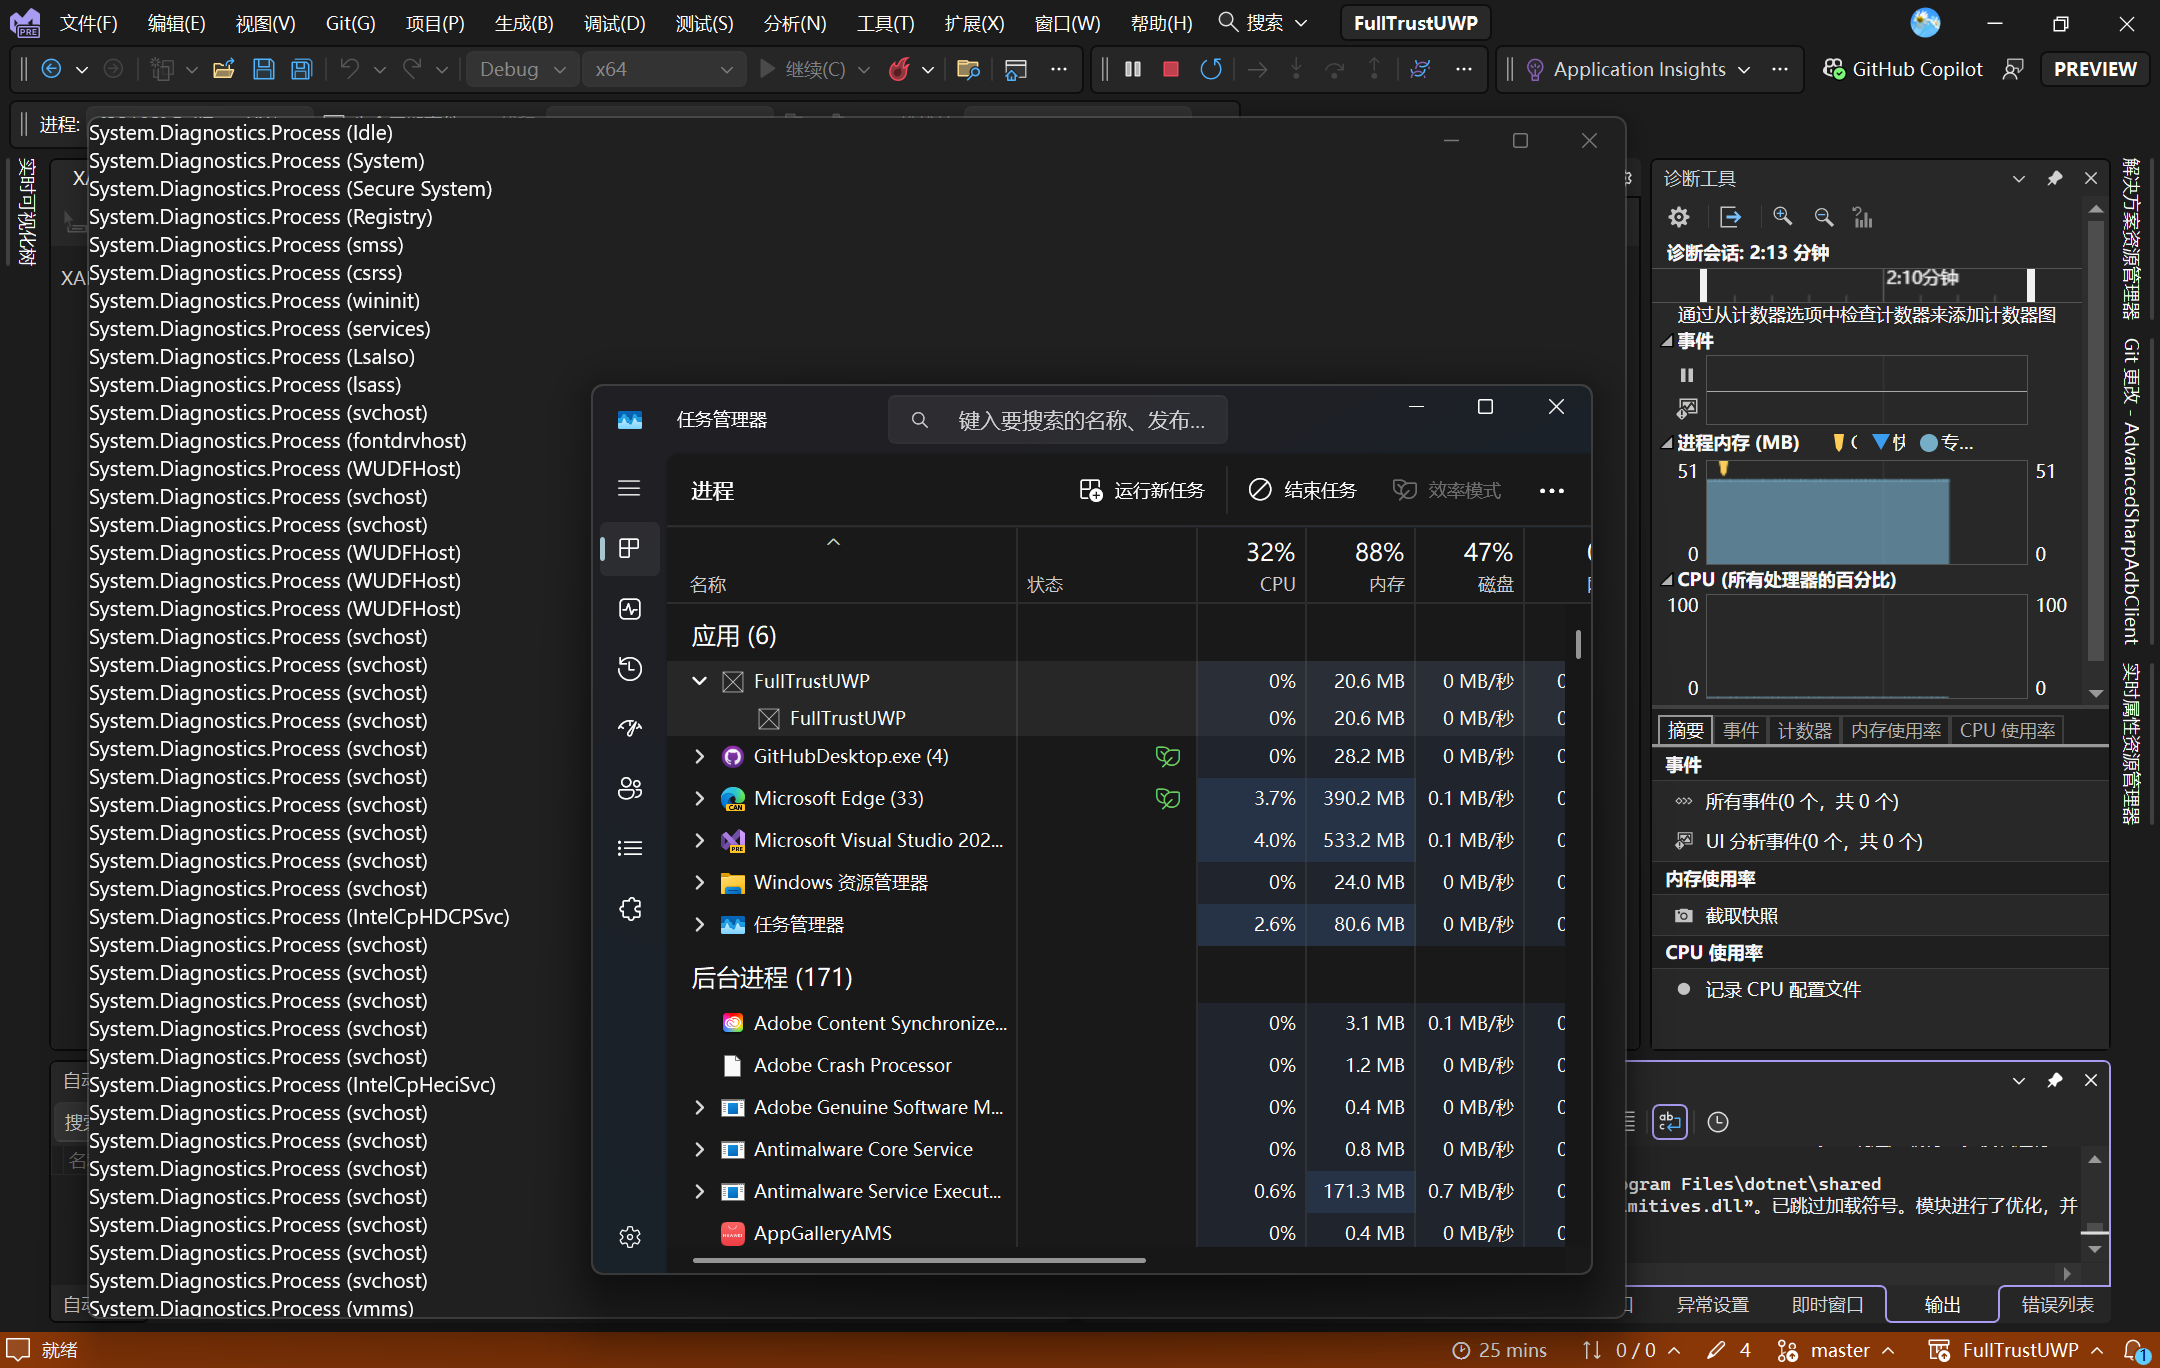
Task: Open 调试(D) menu
Action: tap(614, 22)
